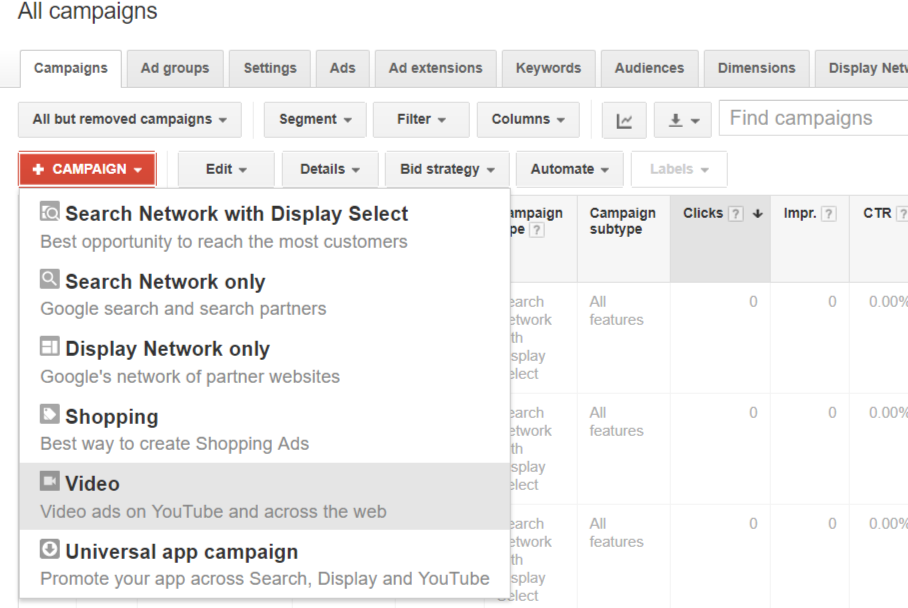
Task: Click 'Best way to create Shopping Ads' text
Action: coord(174,444)
